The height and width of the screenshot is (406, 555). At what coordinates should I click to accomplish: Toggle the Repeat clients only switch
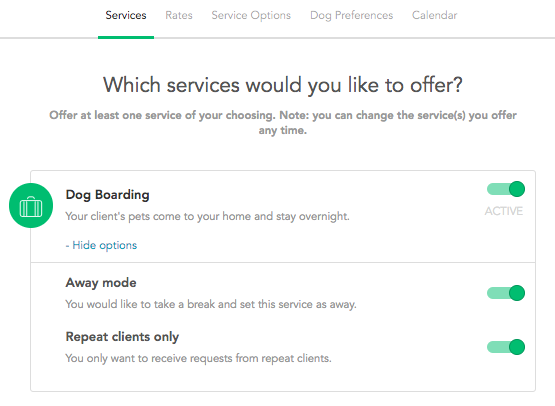[506, 347]
